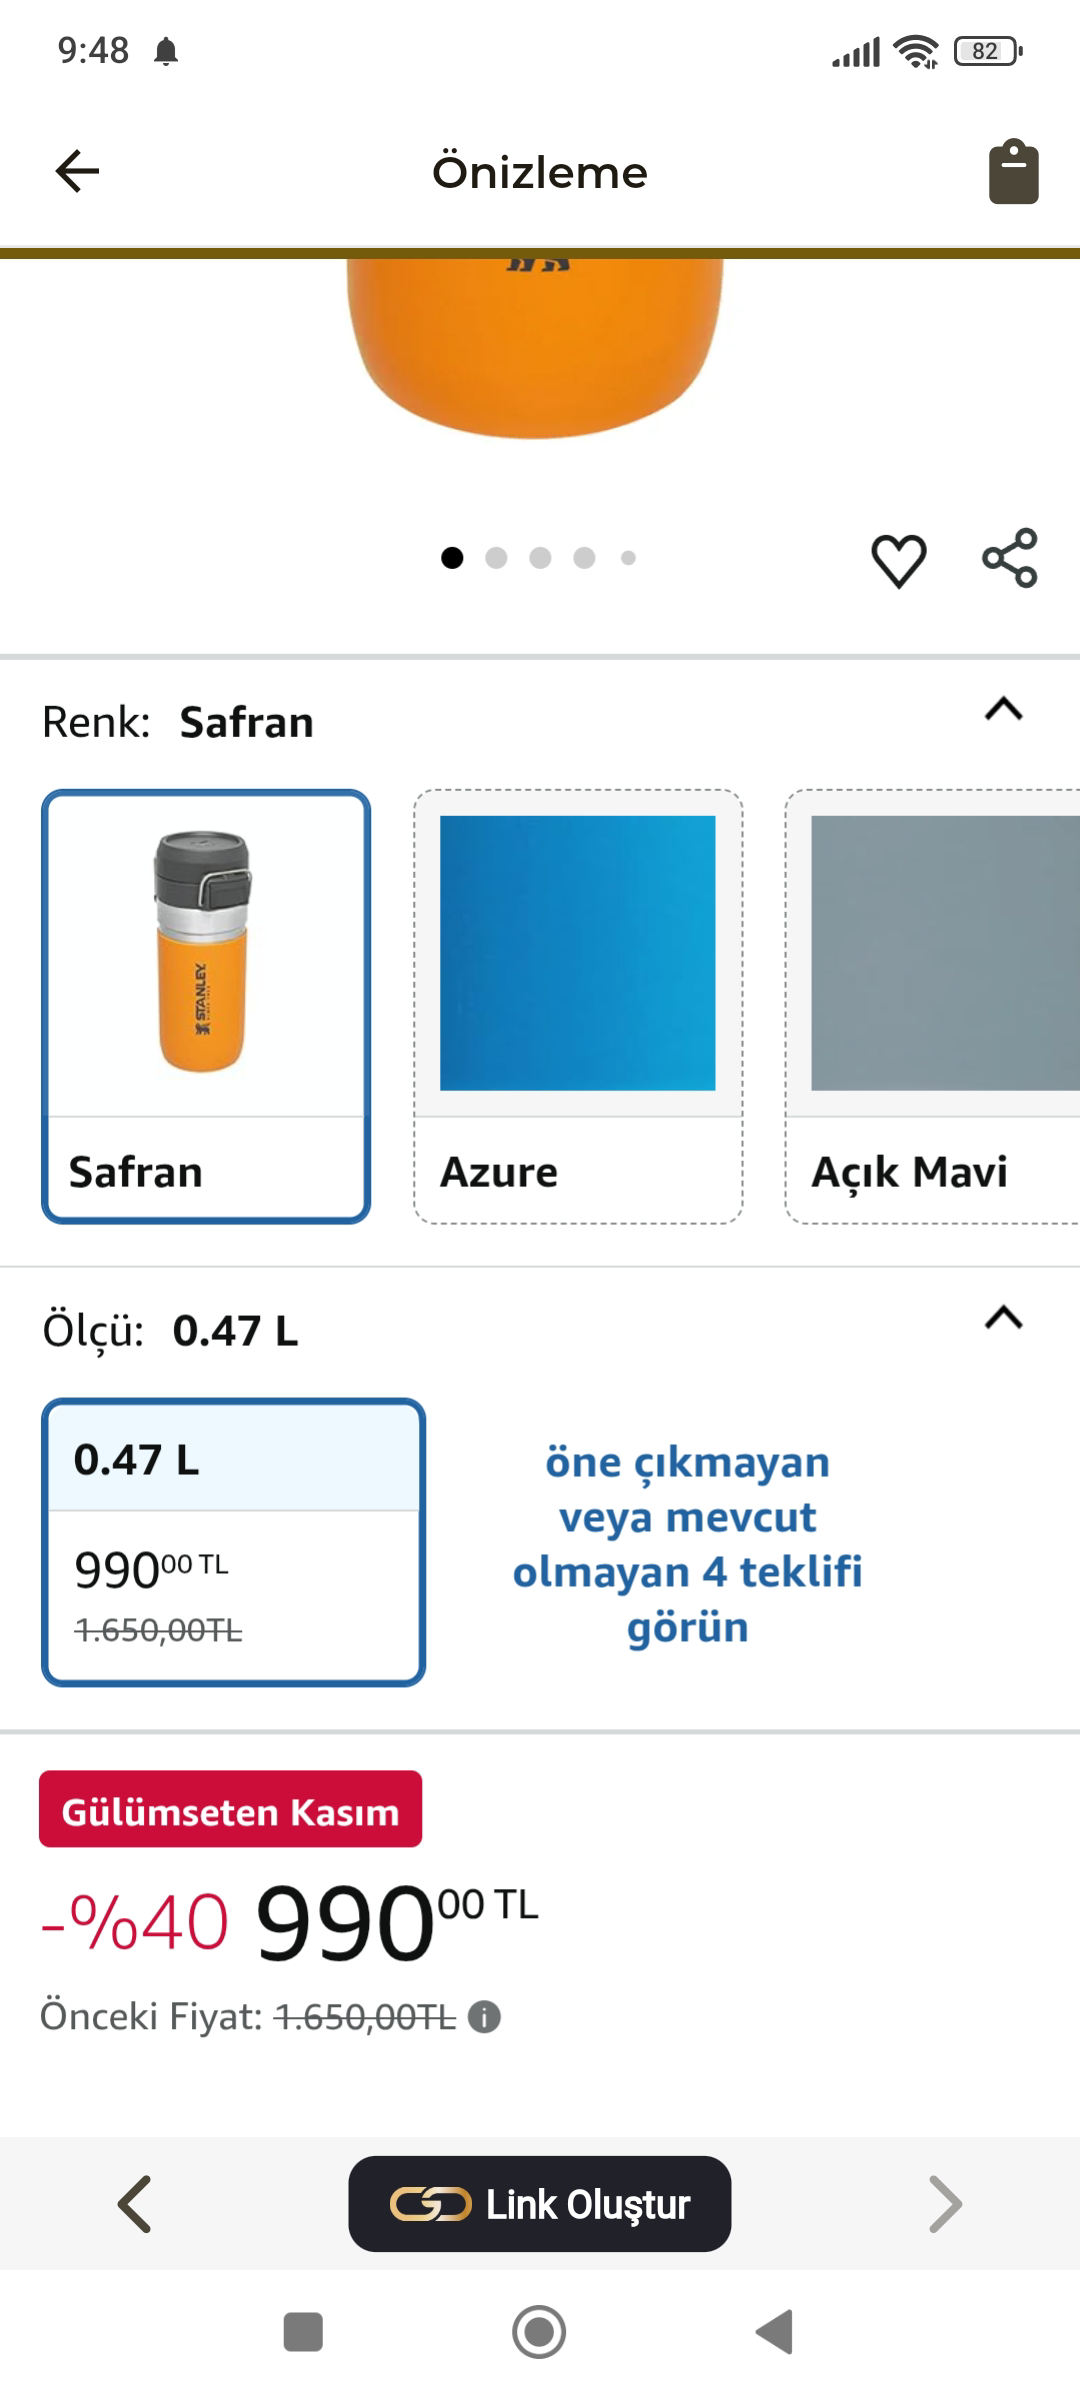Select the 0.47 L size option
The width and height of the screenshot is (1080, 2400).
tap(233, 1541)
